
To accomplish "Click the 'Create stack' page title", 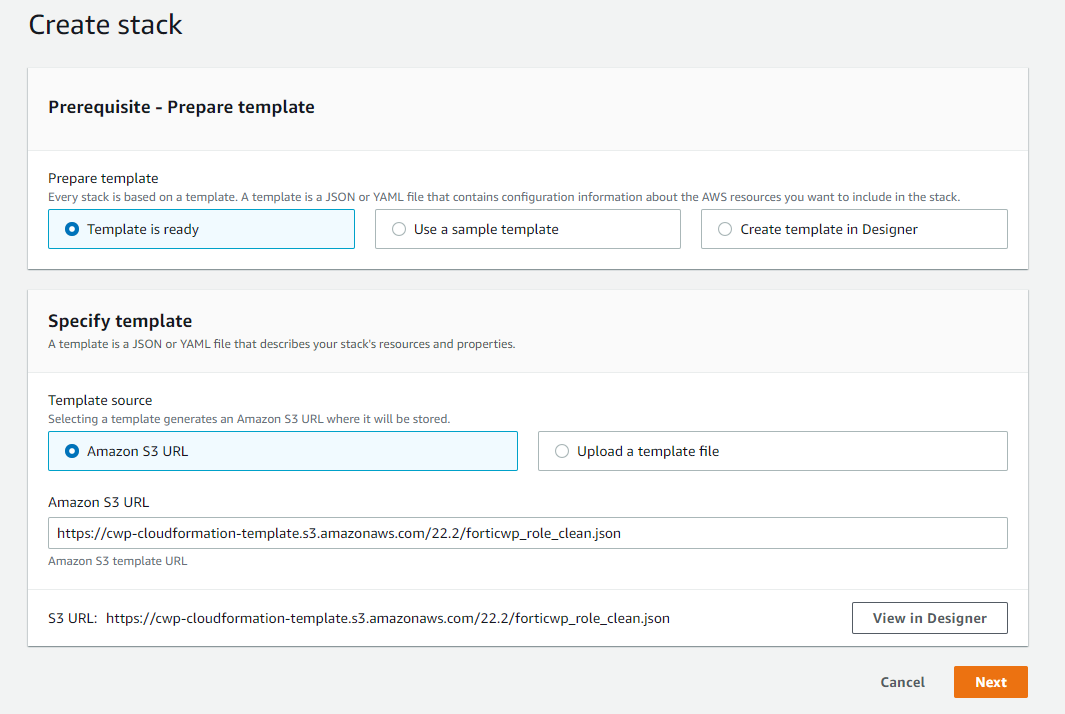I will (x=105, y=24).
